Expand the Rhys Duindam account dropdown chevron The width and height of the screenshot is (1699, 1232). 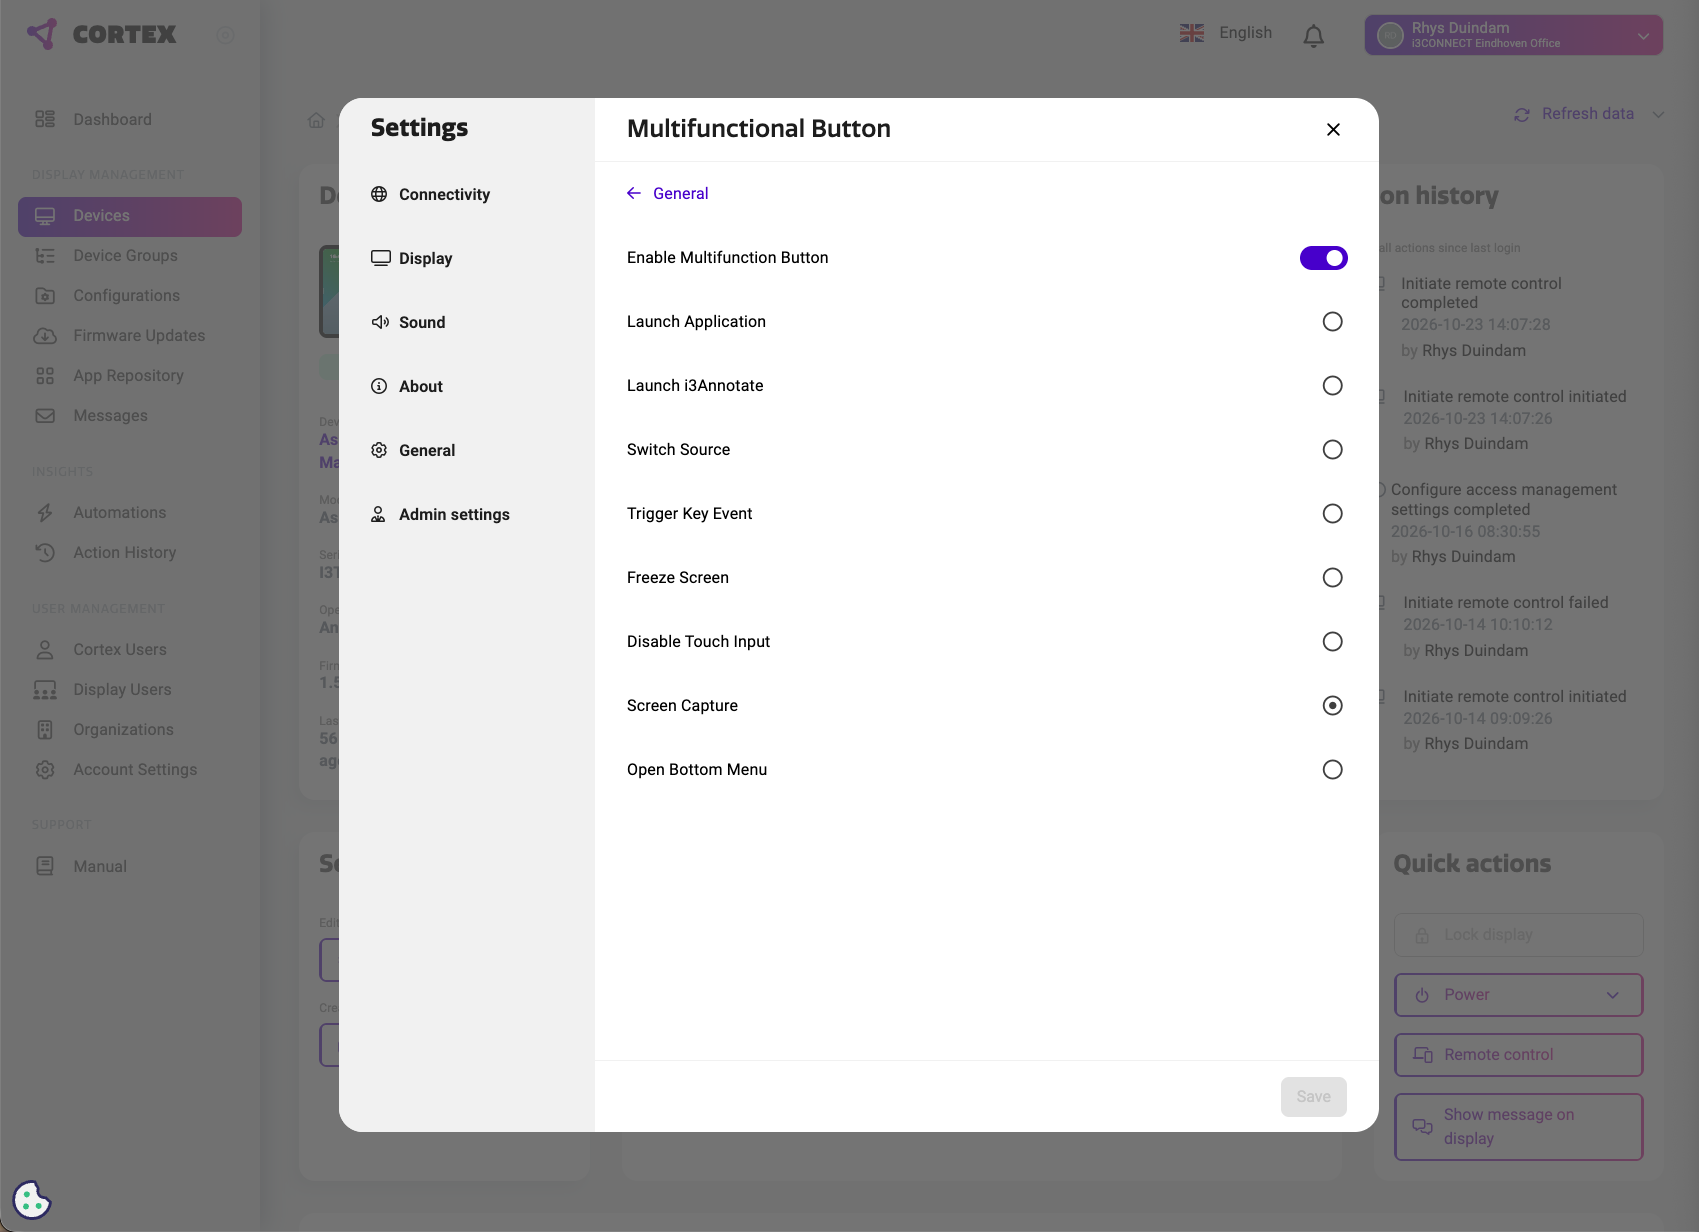point(1643,36)
